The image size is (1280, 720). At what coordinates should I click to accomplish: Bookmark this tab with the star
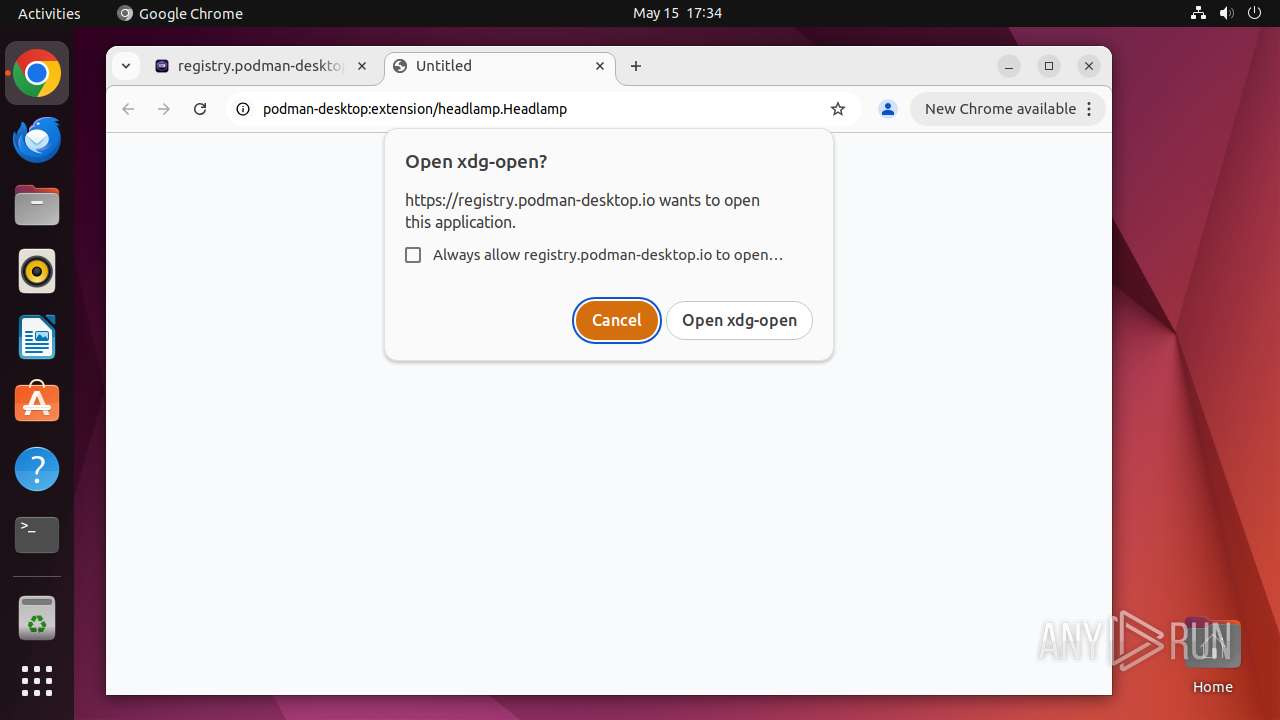(838, 109)
